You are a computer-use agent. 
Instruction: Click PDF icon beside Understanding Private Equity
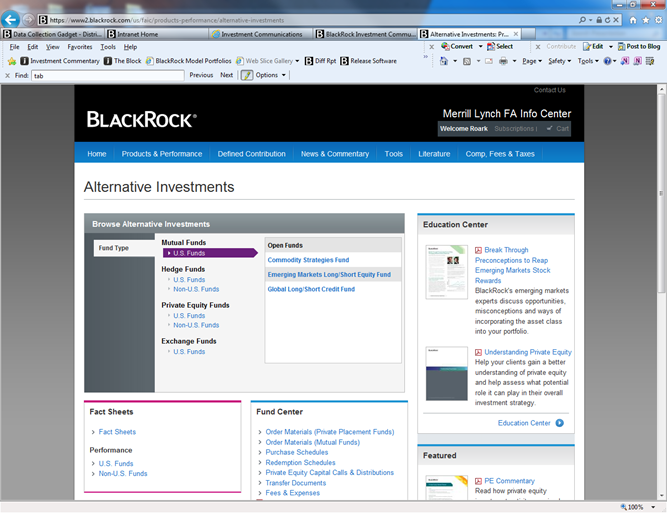click(478, 352)
